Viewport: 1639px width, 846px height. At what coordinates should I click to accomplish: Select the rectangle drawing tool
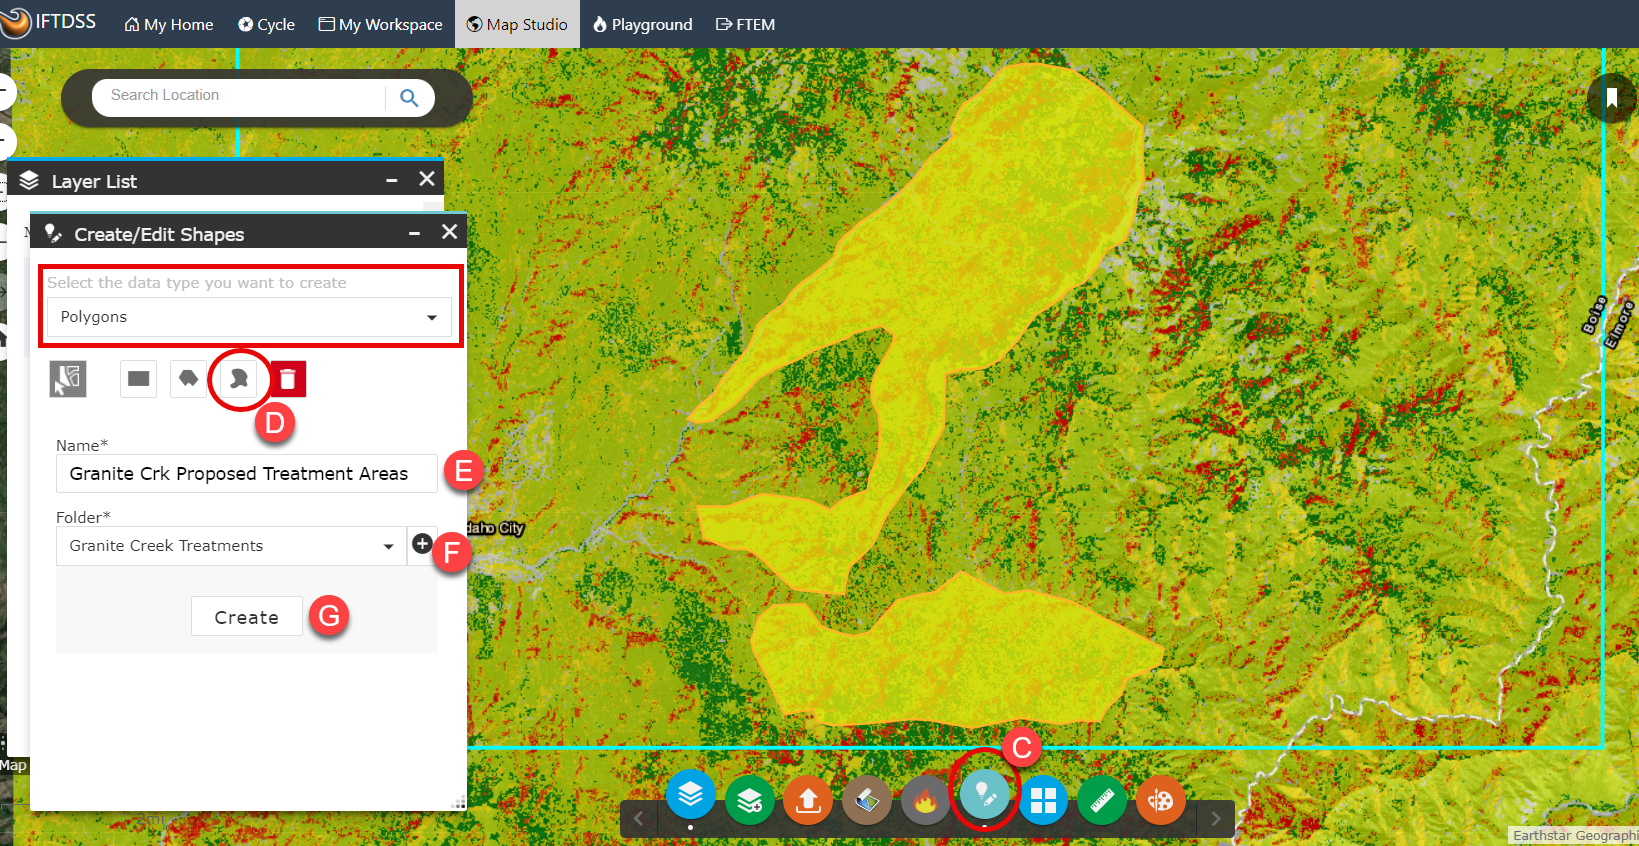(139, 379)
